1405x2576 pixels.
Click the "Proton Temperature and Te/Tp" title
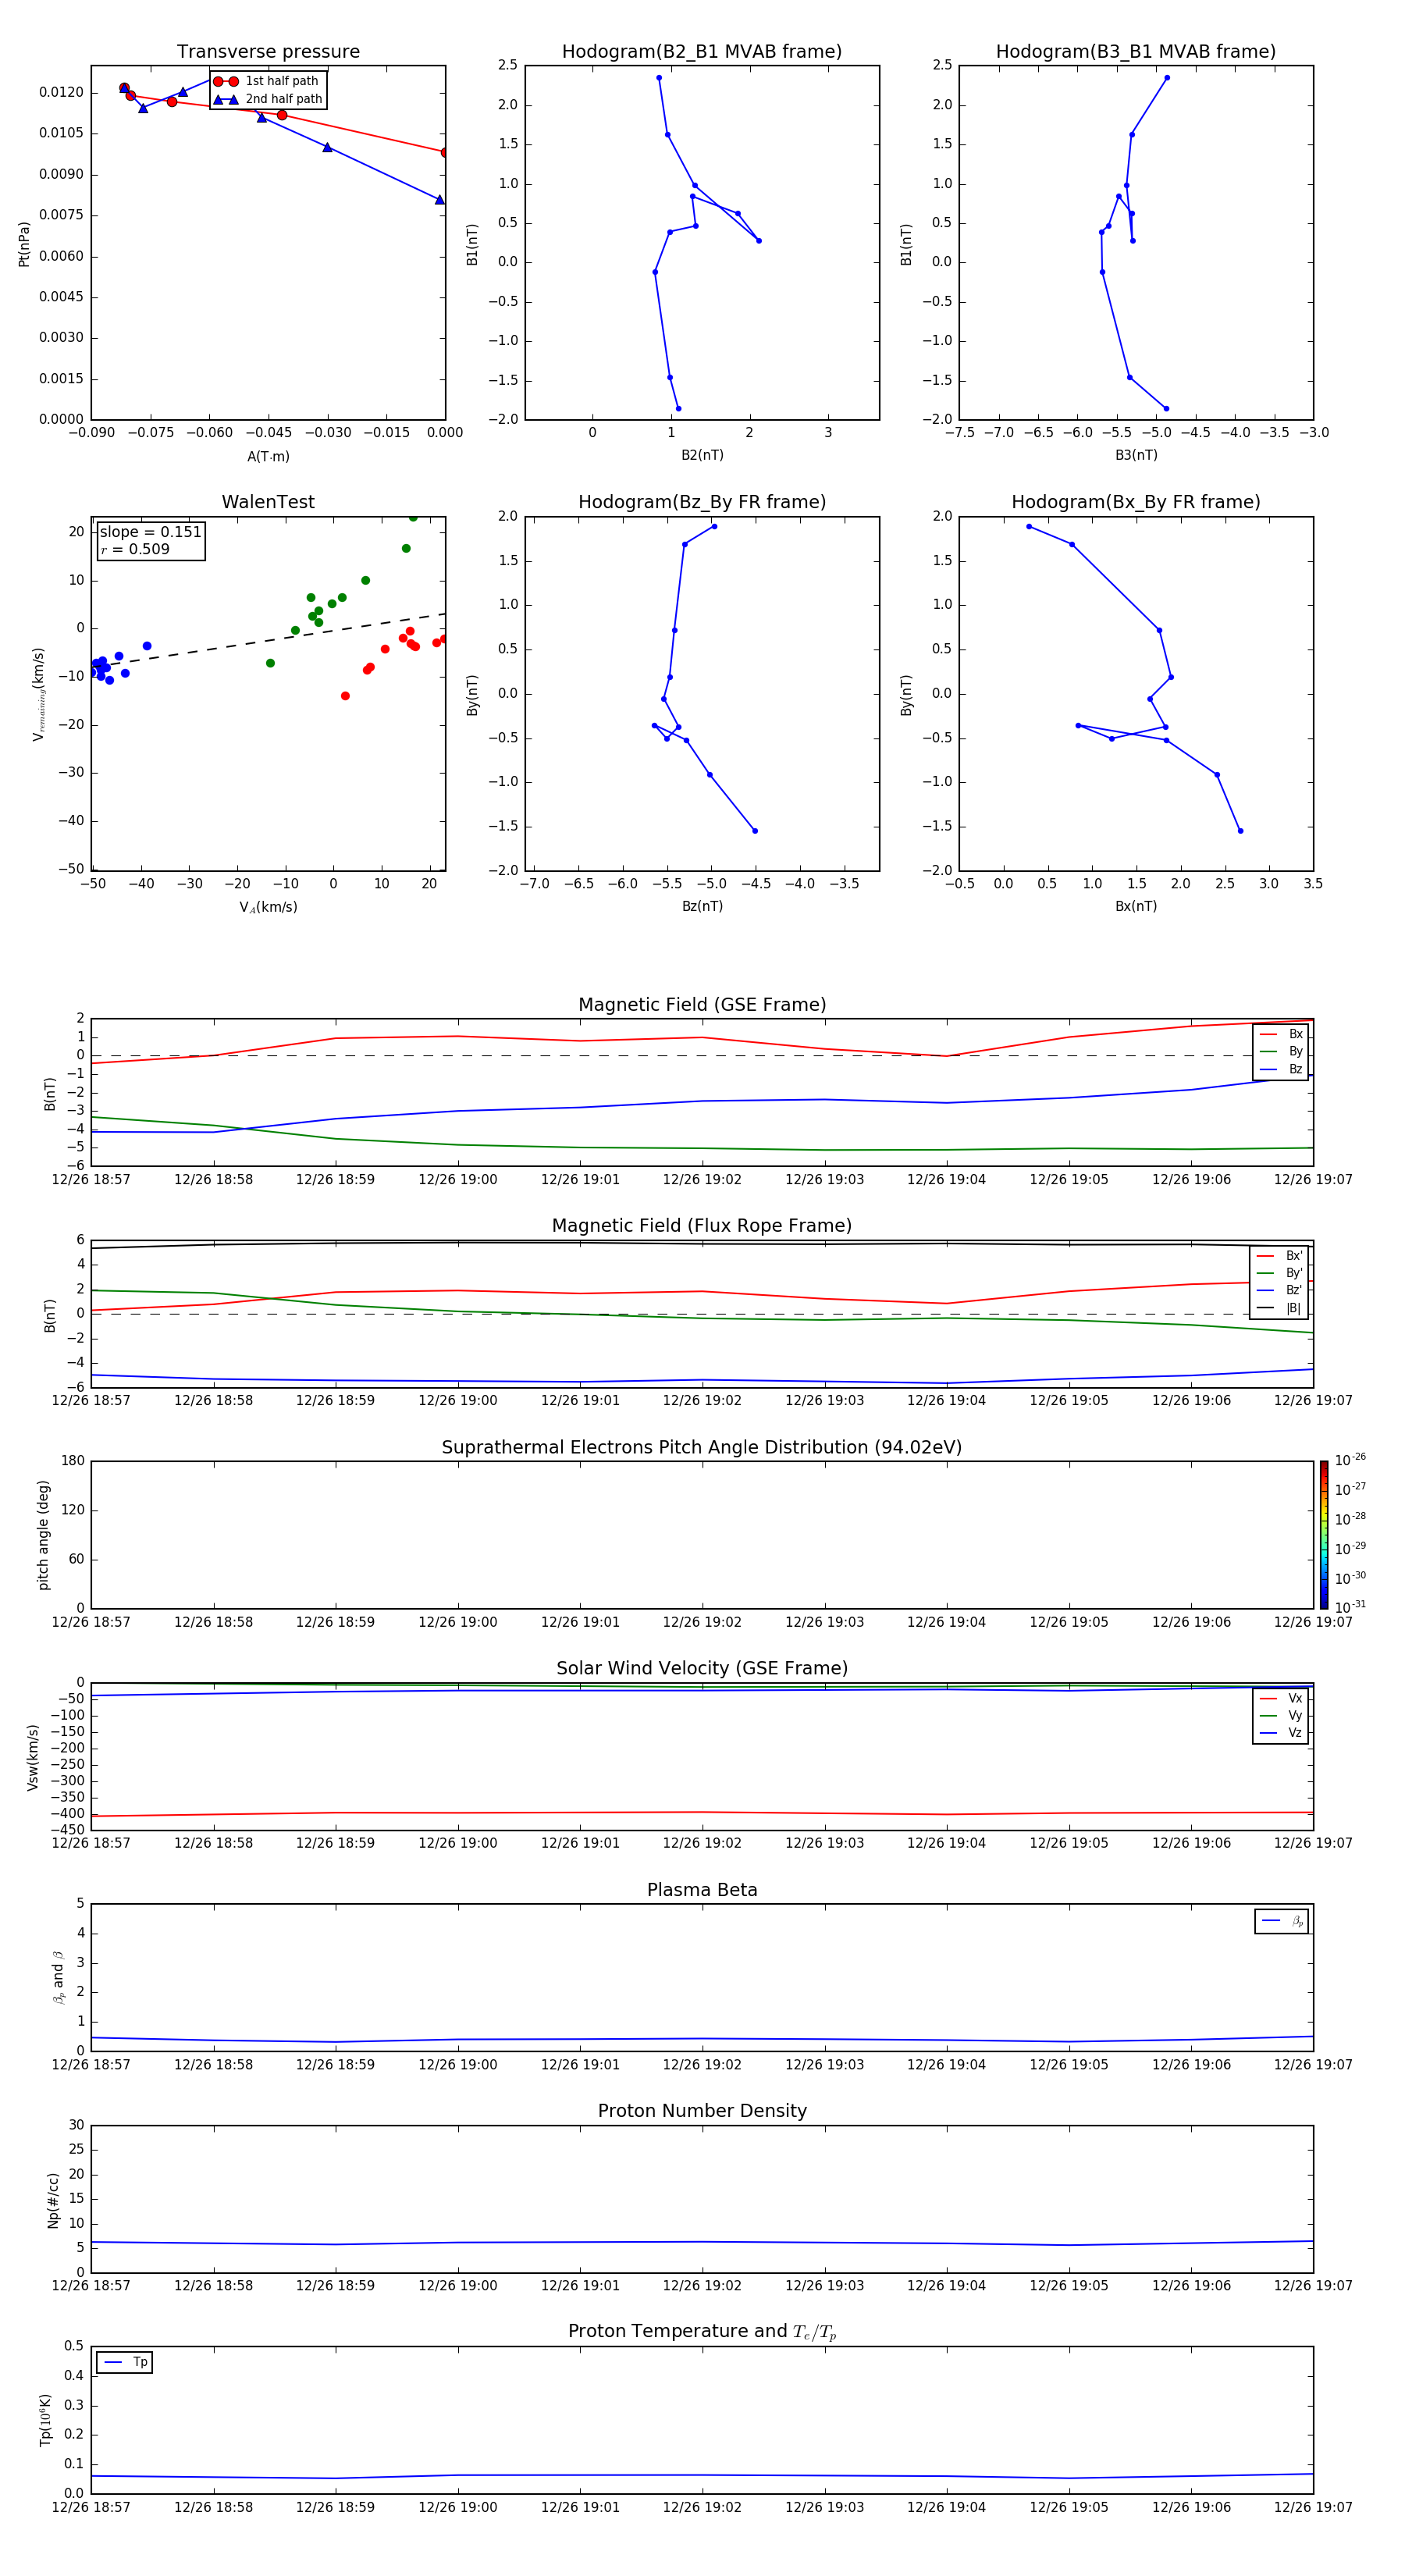(702, 2332)
